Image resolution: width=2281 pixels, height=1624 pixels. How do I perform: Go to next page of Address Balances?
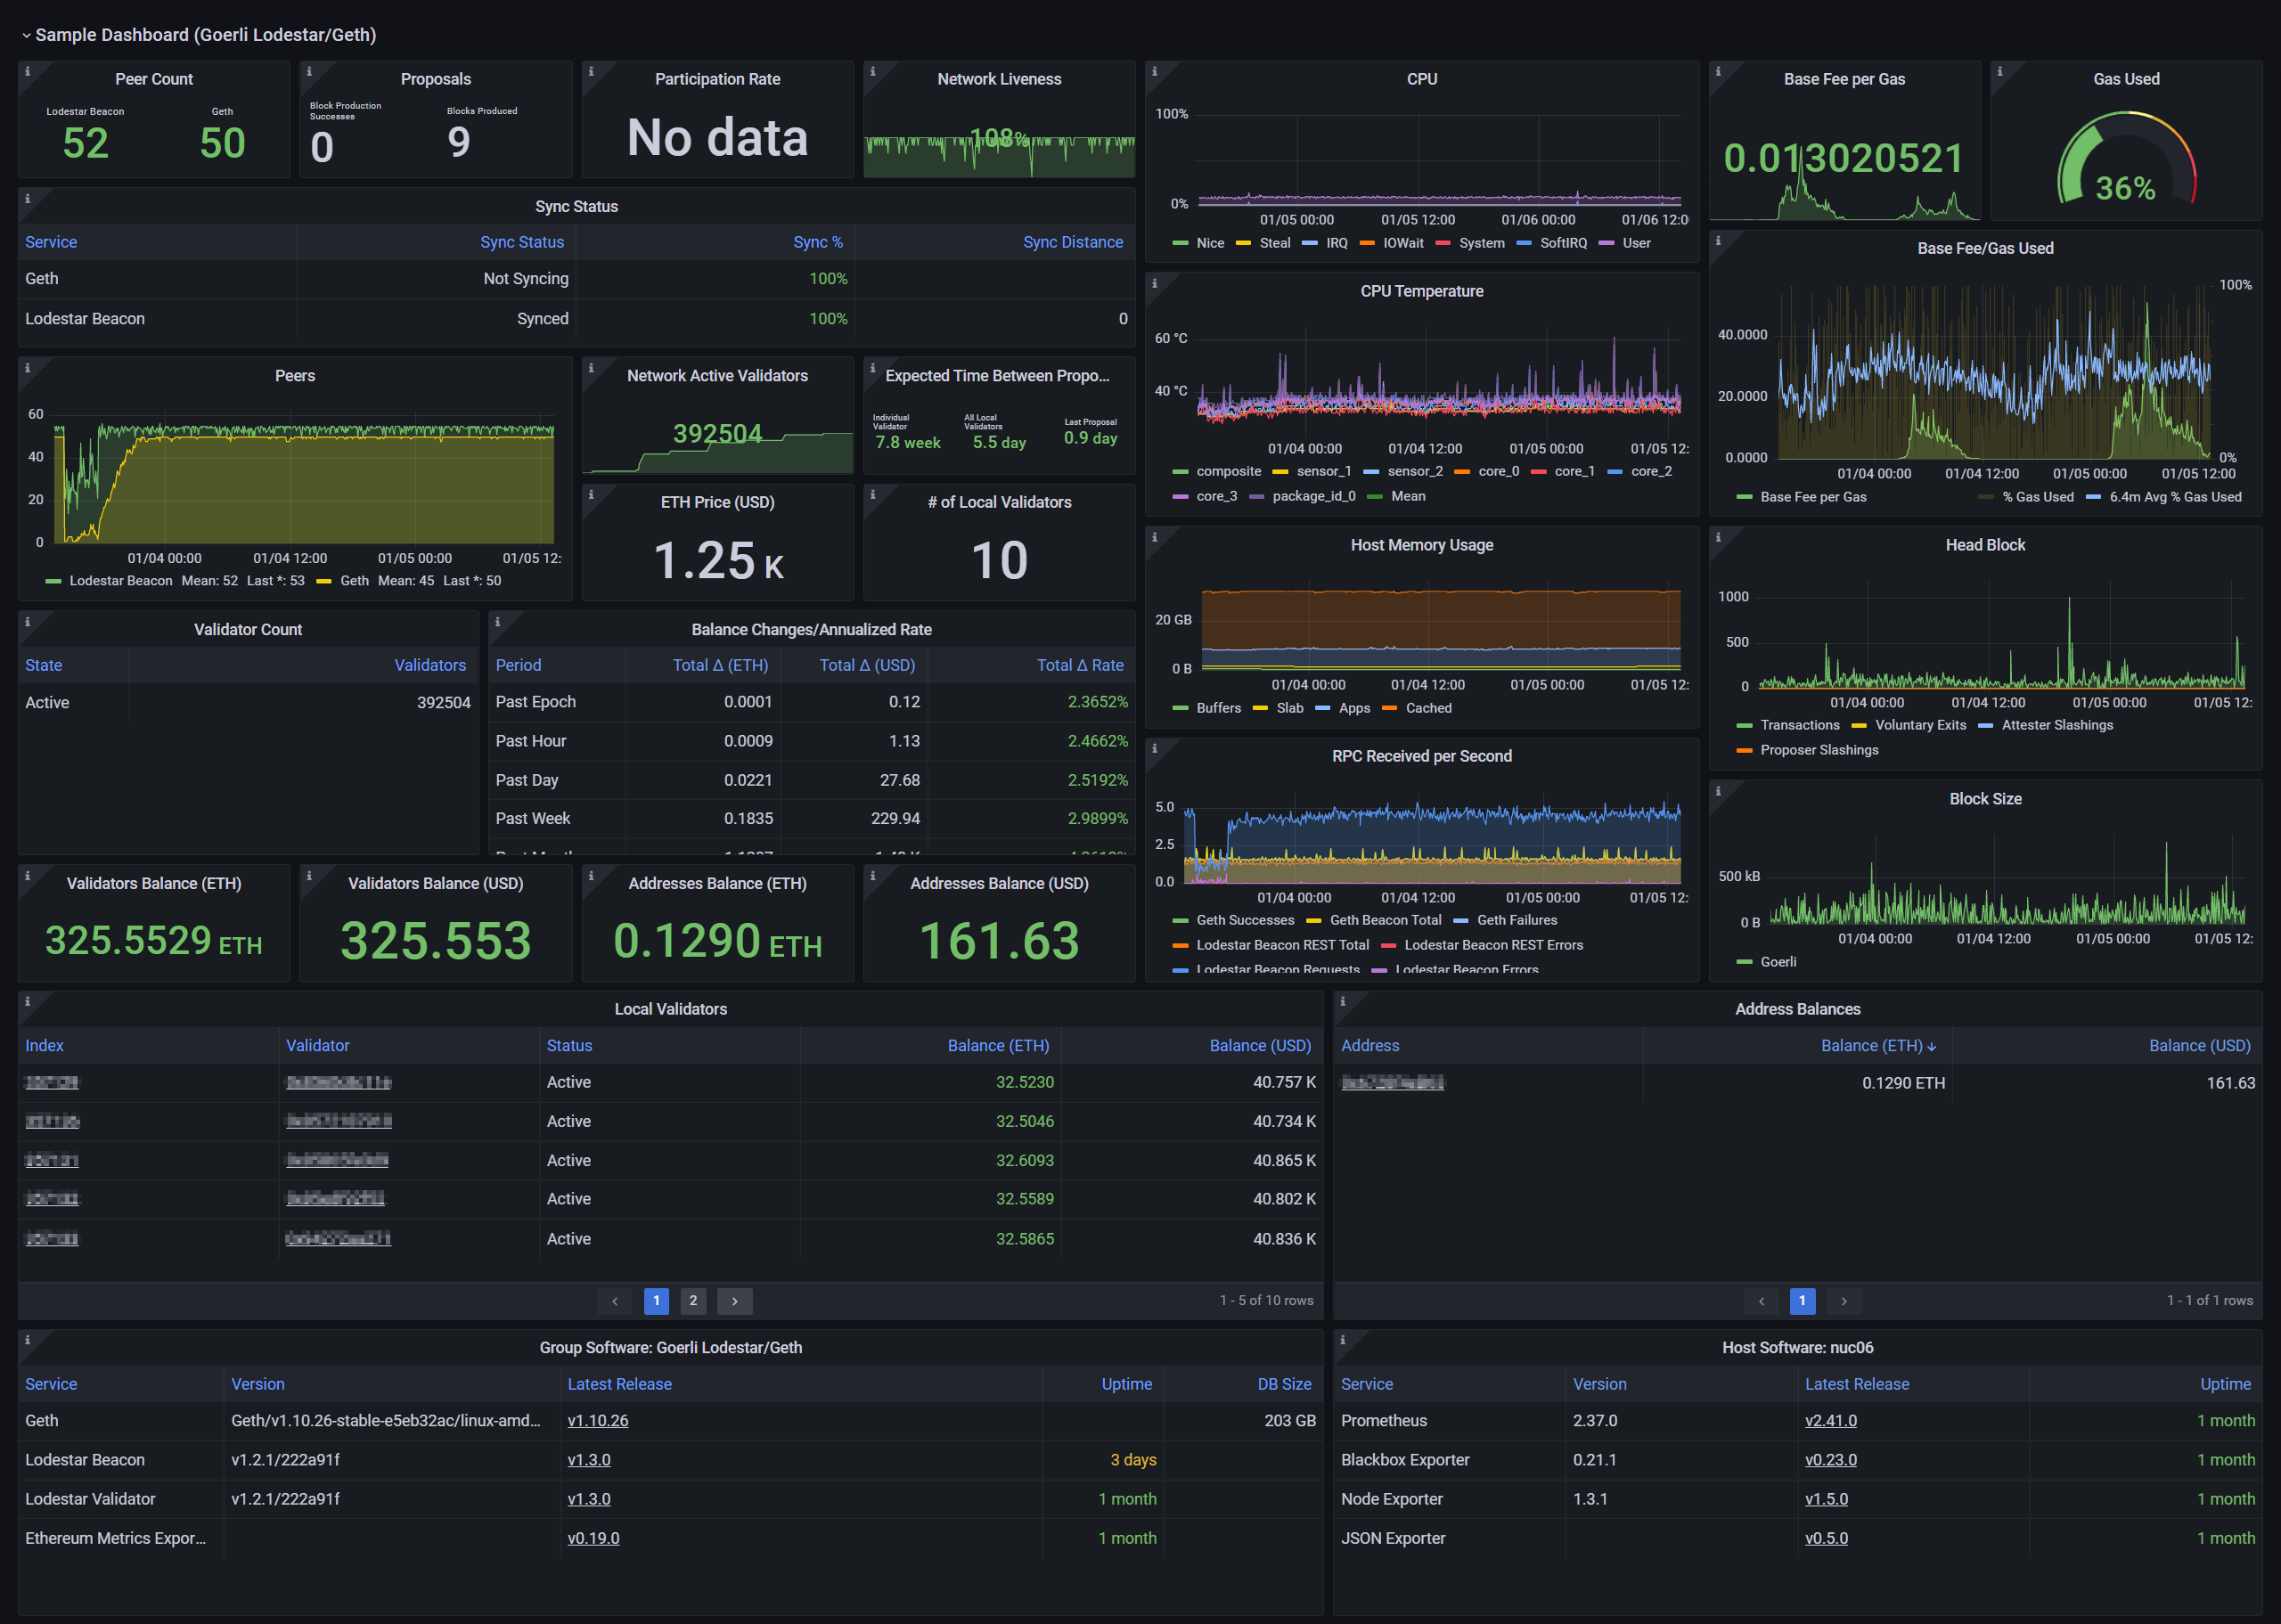pos(1844,1302)
